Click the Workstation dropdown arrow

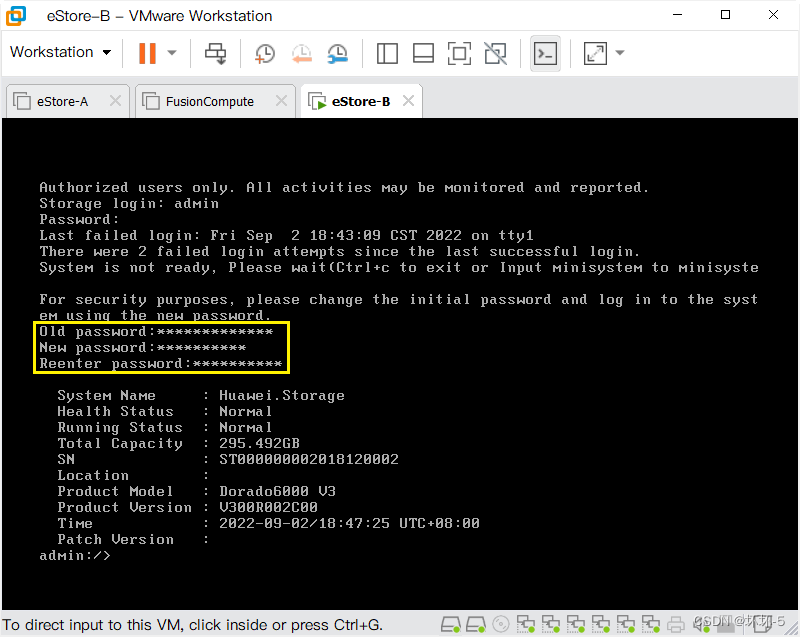coord(107,53)
